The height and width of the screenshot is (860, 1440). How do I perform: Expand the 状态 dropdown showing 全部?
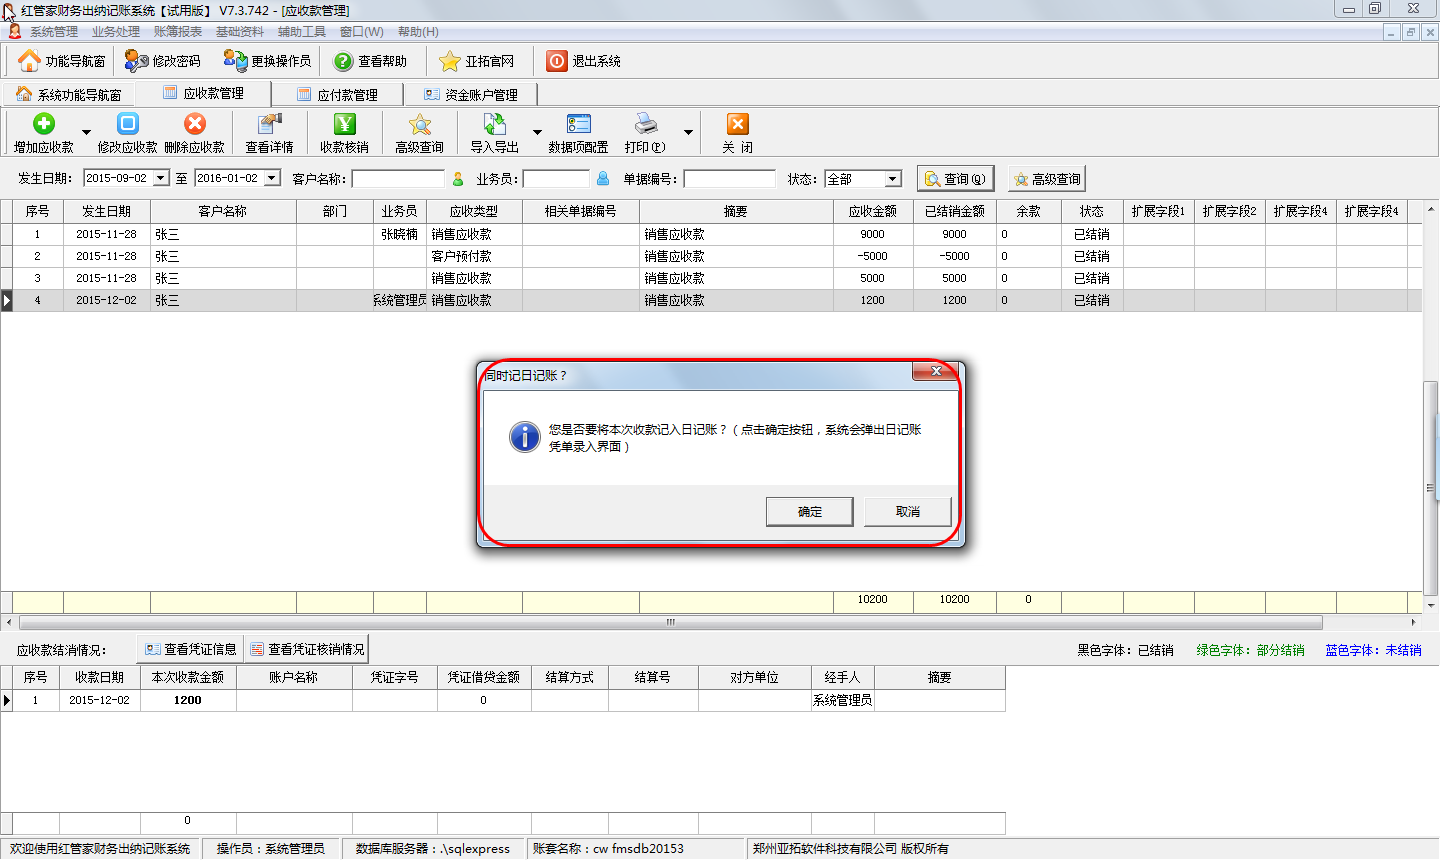coord(892,179)
